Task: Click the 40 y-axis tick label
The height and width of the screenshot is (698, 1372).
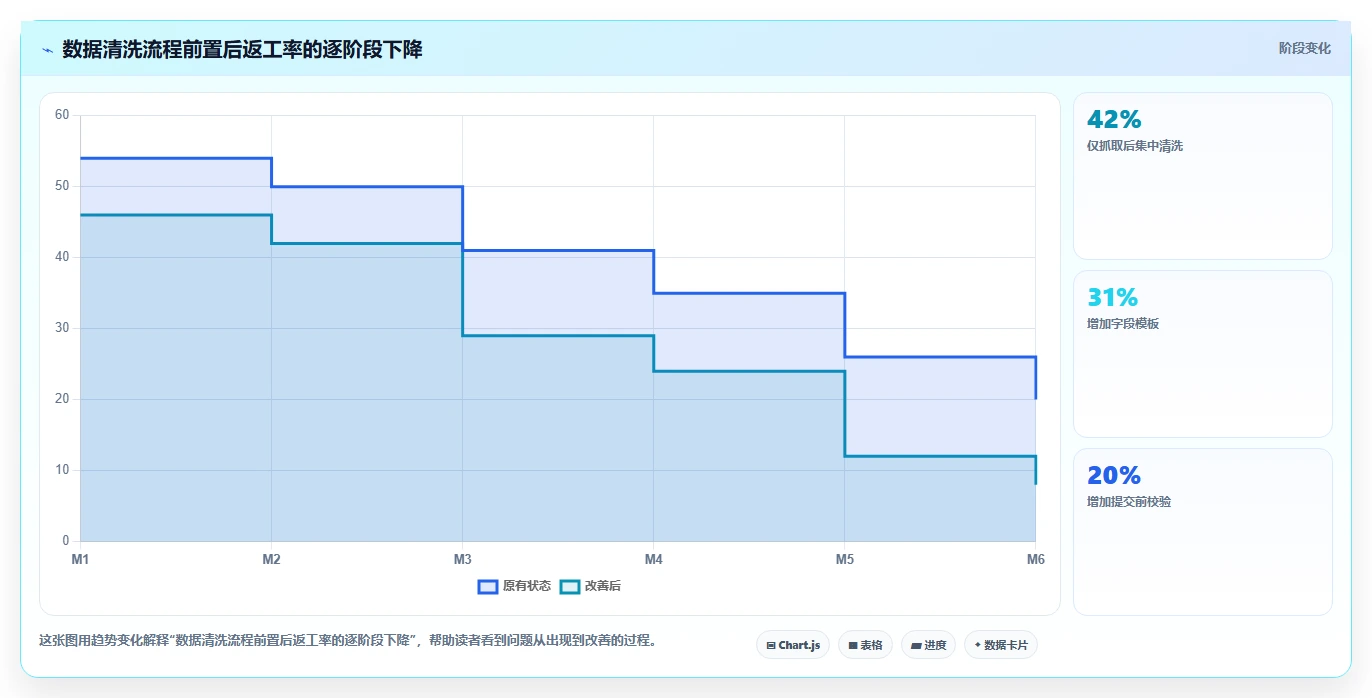Action: pyautogui.click(x=62, y=257)
